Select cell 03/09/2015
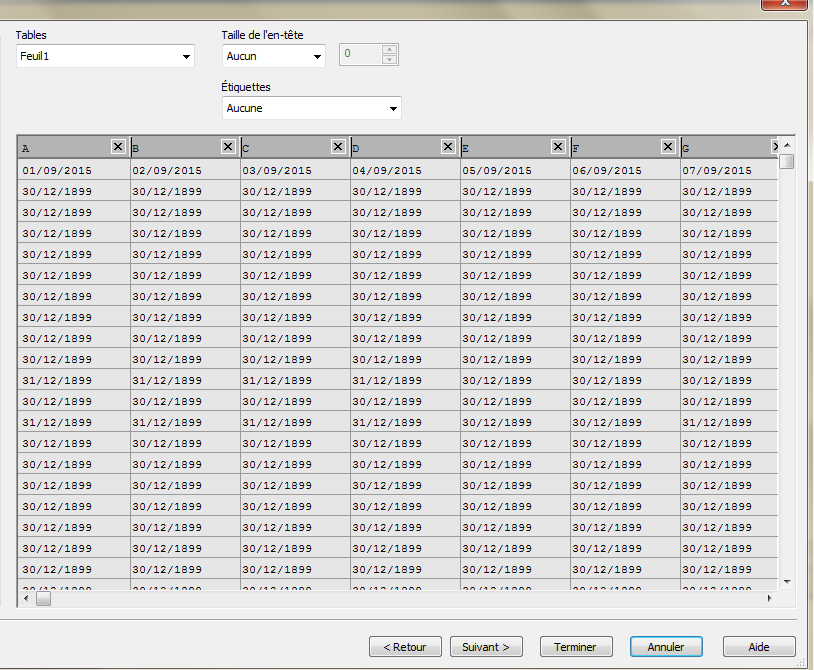 coord(295,170)
